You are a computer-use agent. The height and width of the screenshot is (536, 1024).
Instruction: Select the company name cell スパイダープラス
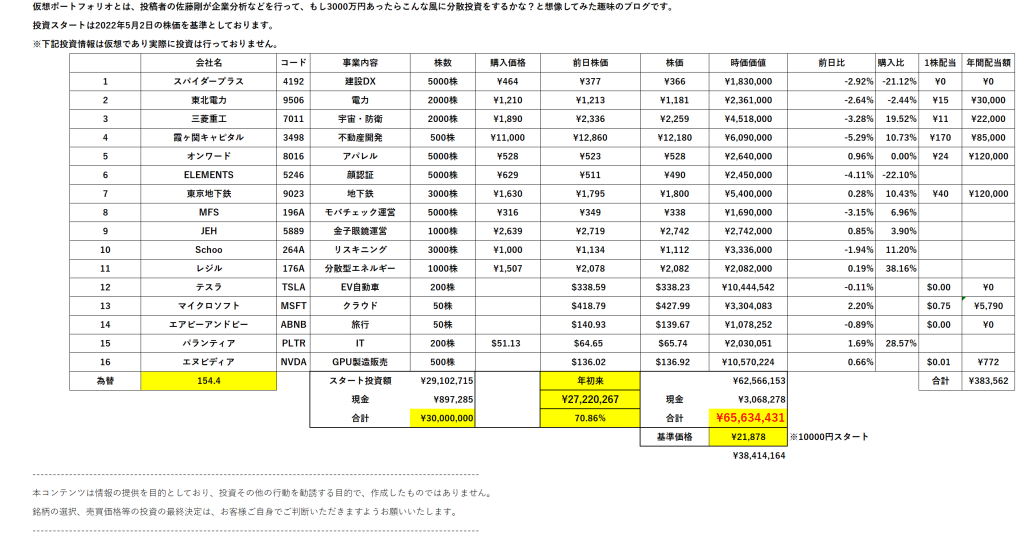(x=208, y=82)
